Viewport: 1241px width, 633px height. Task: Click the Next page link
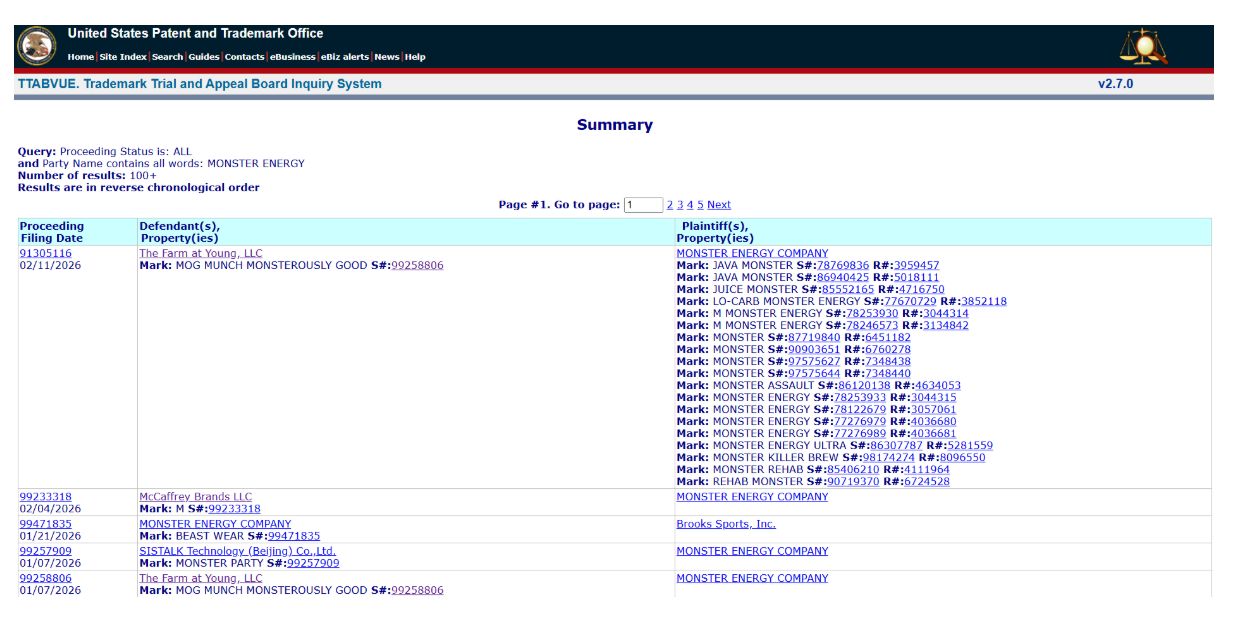pyautogui.click(x=719, y=205)
